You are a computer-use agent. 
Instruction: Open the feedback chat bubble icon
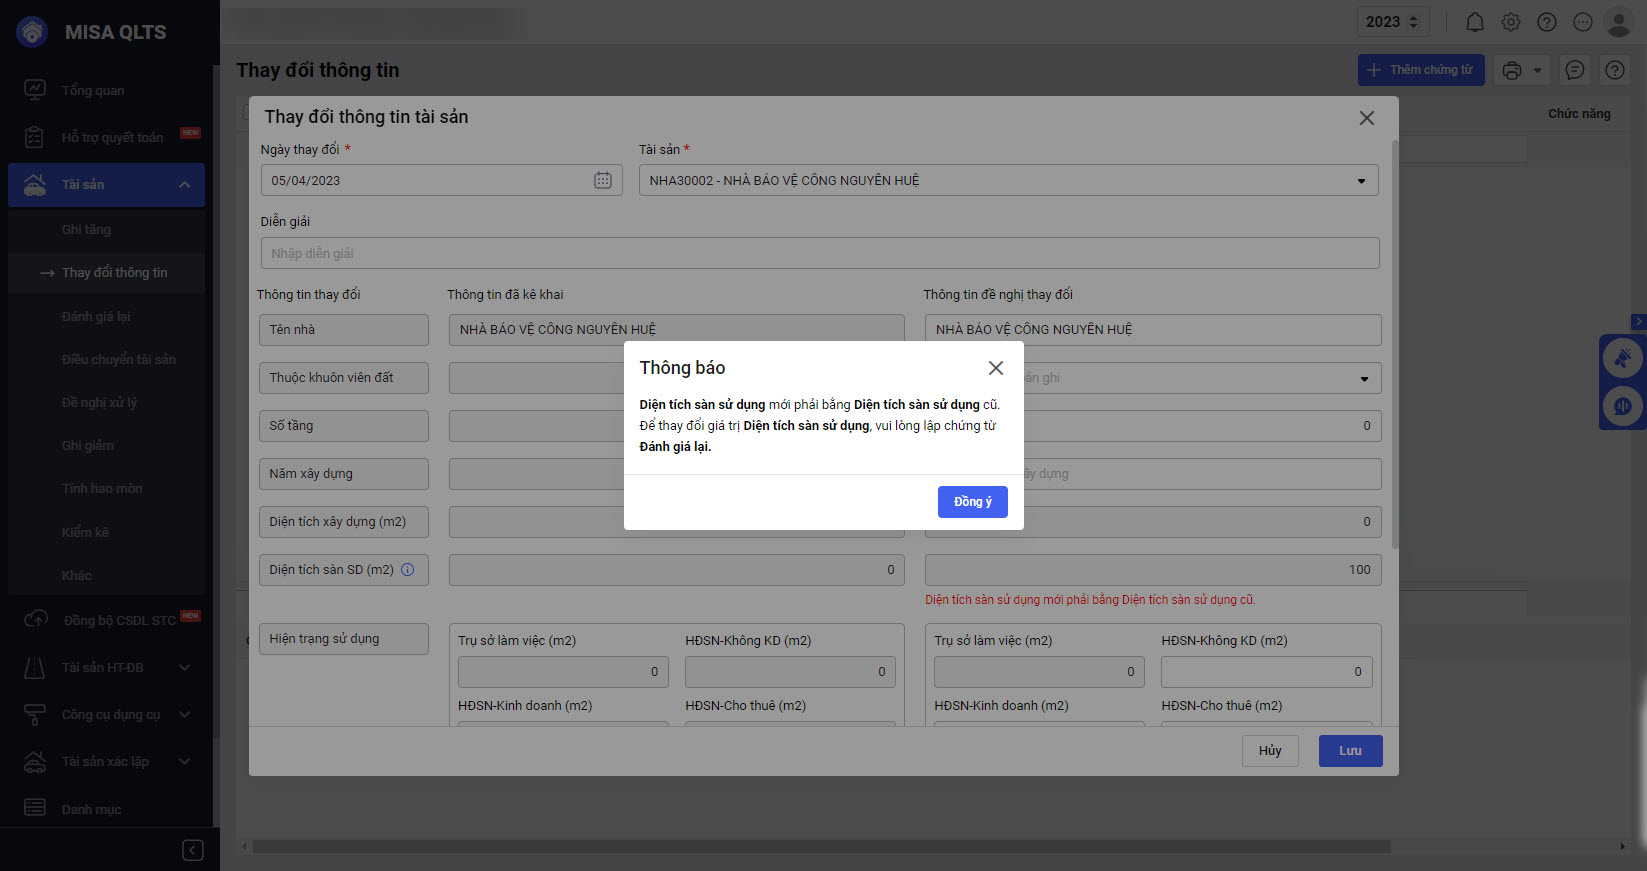coord(1574,70)
